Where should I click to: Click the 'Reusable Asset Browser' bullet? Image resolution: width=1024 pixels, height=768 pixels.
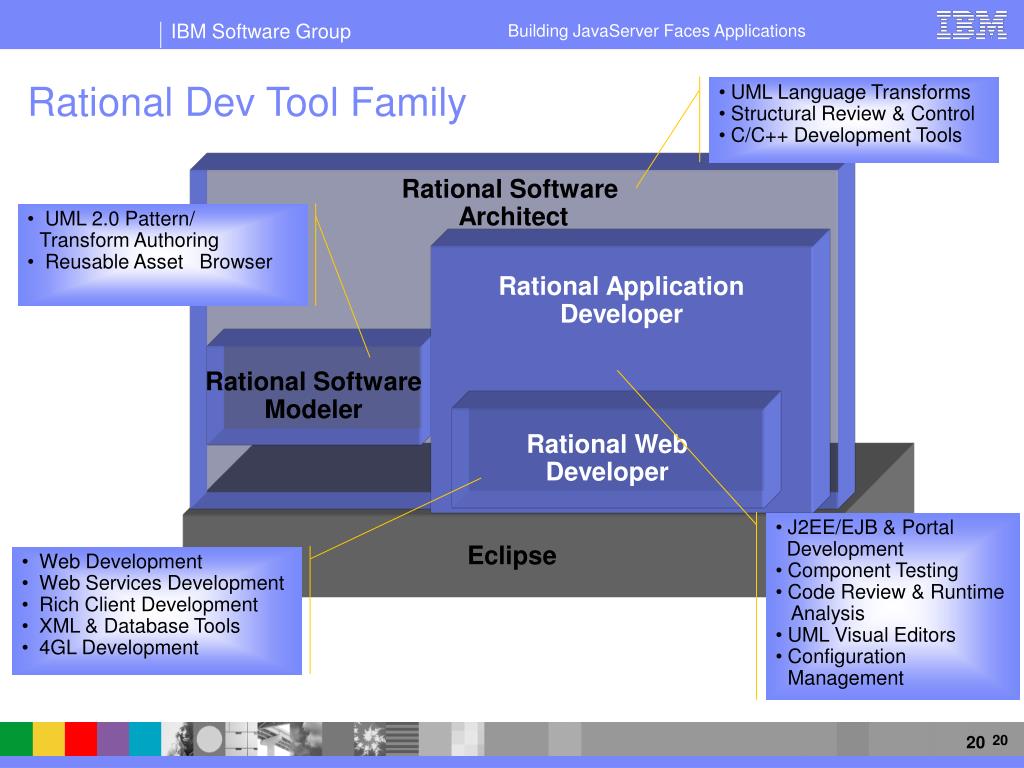150,262
